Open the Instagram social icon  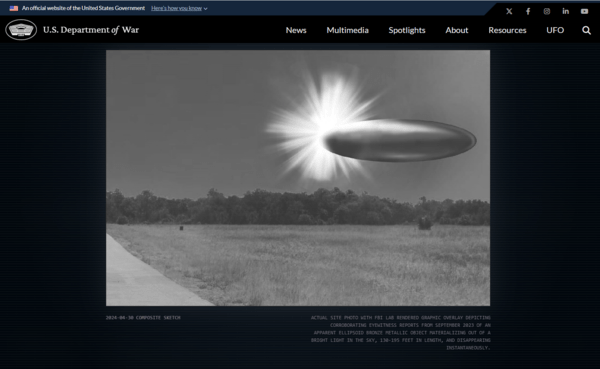[x=547, y=11]
